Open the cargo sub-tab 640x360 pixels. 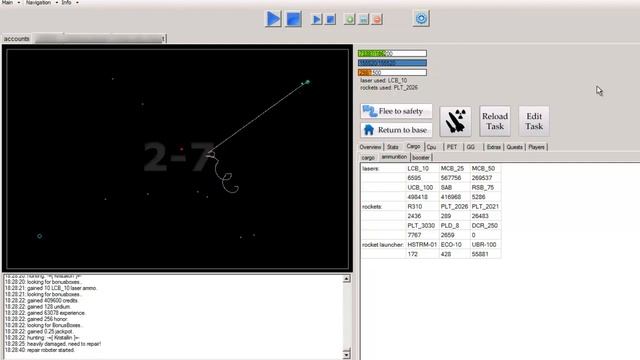(368, 158)
